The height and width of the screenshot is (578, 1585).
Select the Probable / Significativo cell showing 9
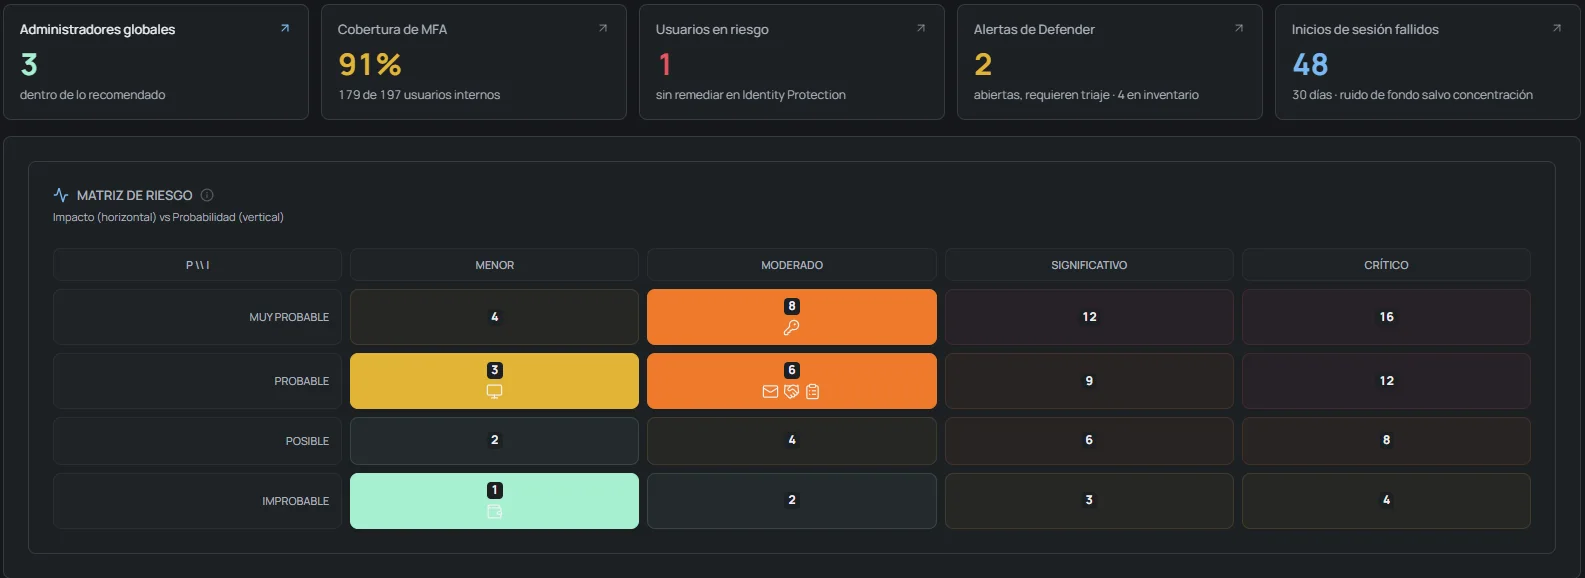(x=1089, y=381)
